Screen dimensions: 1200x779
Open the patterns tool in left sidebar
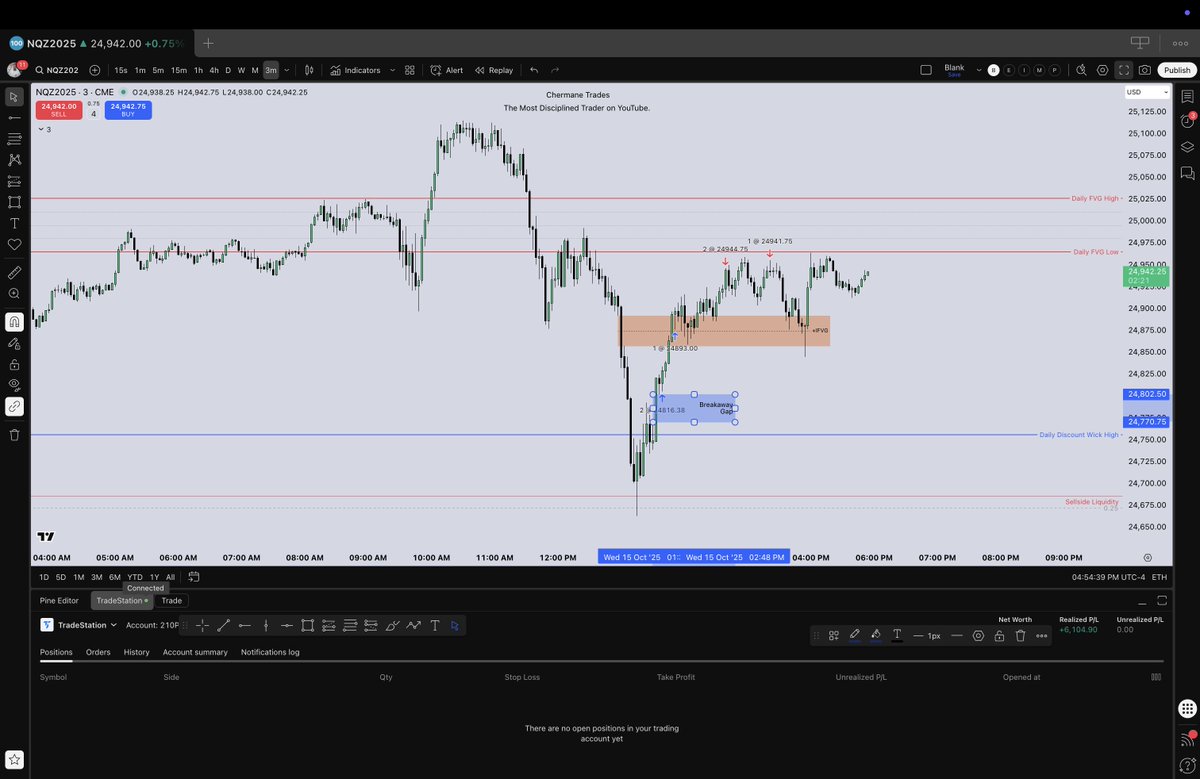pyautogui.click(x=14, y=160)
